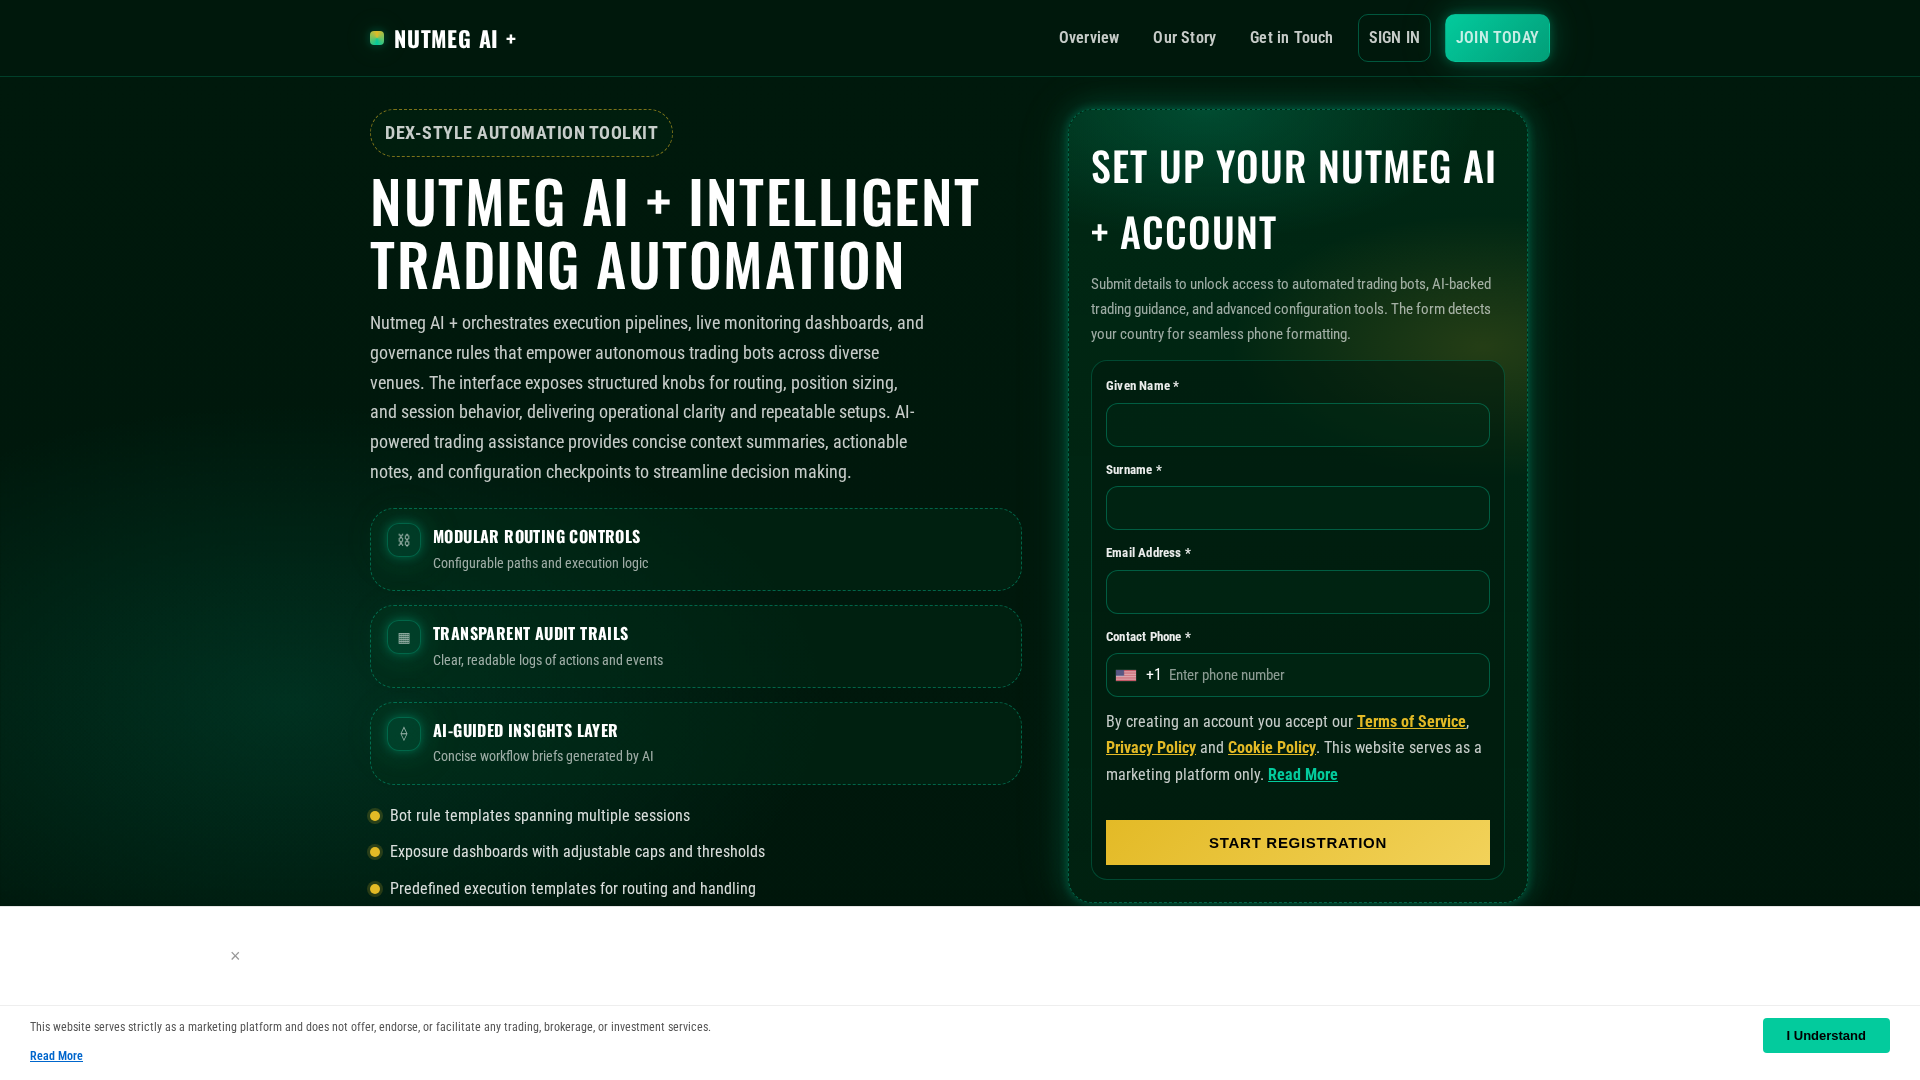Select the TRANSPARENT AUDIT TRAILS heading
Image resolution: width=1920 pixels, height=1080 pixels.
coord(531,634)
